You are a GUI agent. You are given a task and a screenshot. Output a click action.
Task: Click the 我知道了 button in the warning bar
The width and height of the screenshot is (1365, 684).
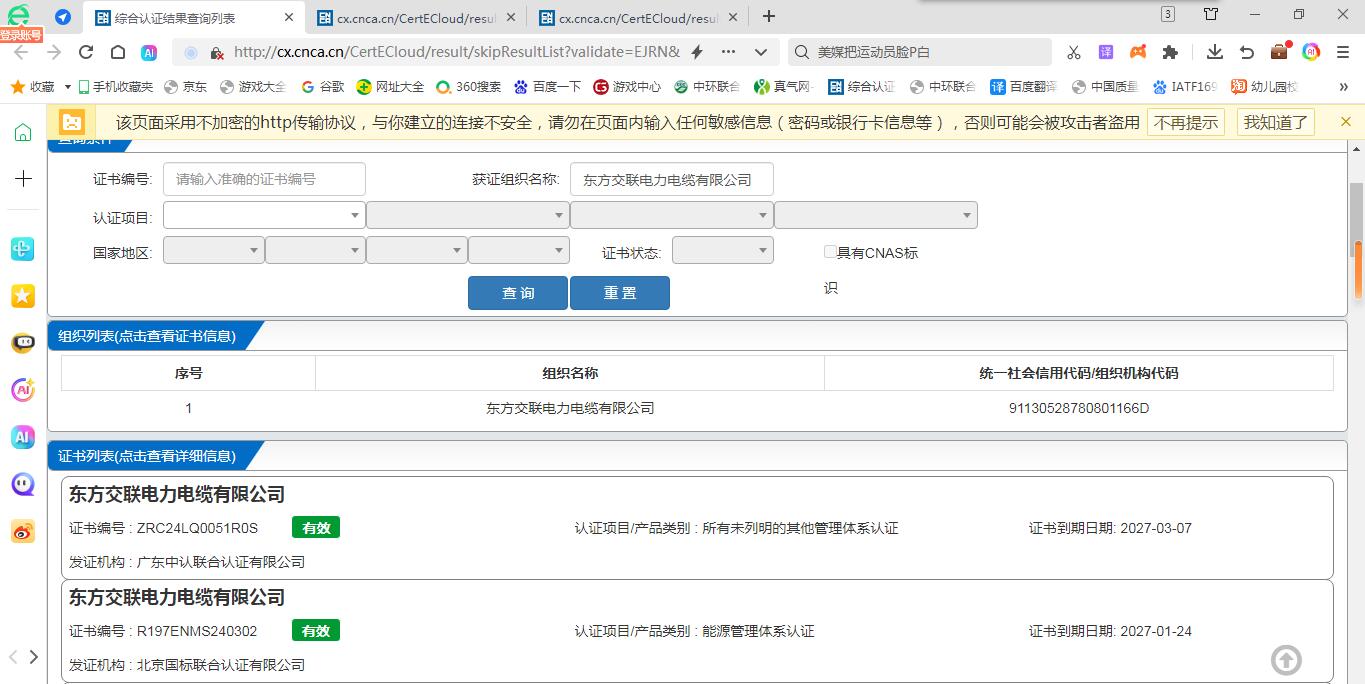coord(1276,122)
